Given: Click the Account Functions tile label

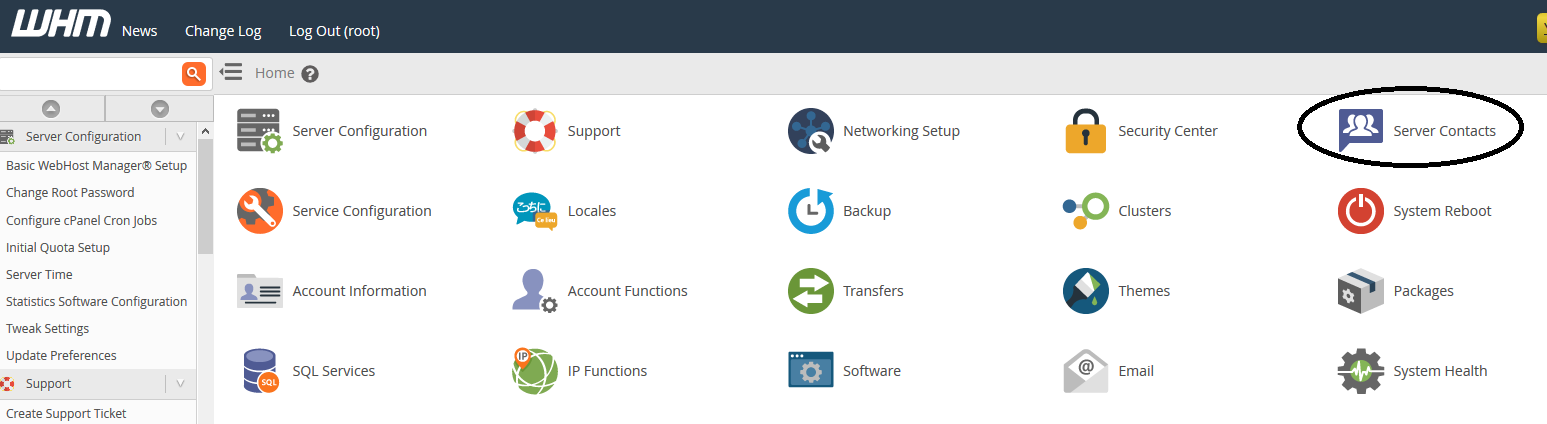Looking at the screenshot, I should click(x=628, y=291).
